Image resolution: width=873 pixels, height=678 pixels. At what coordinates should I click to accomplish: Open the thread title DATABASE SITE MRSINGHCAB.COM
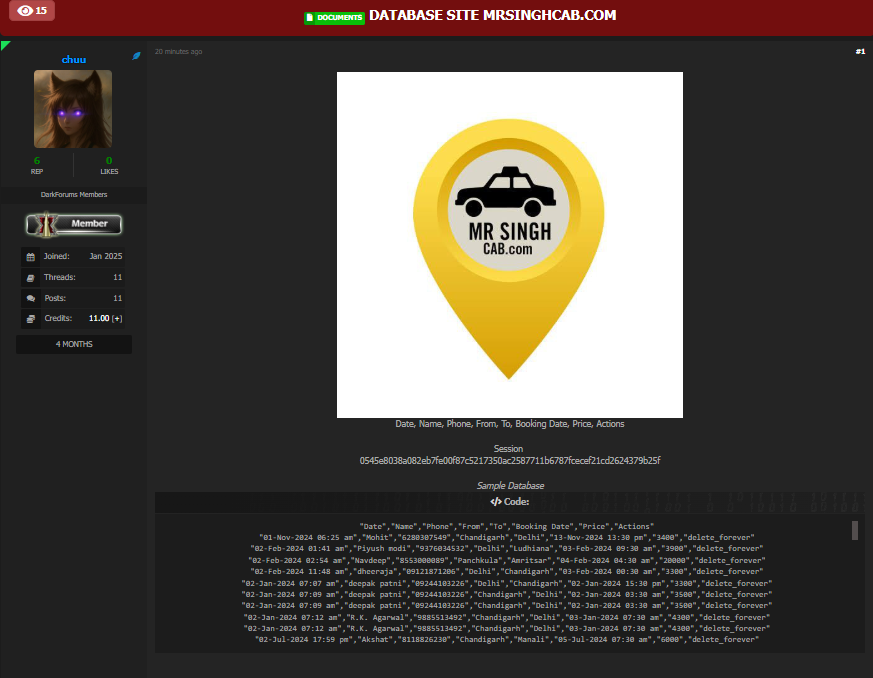(x=492, y=16)
